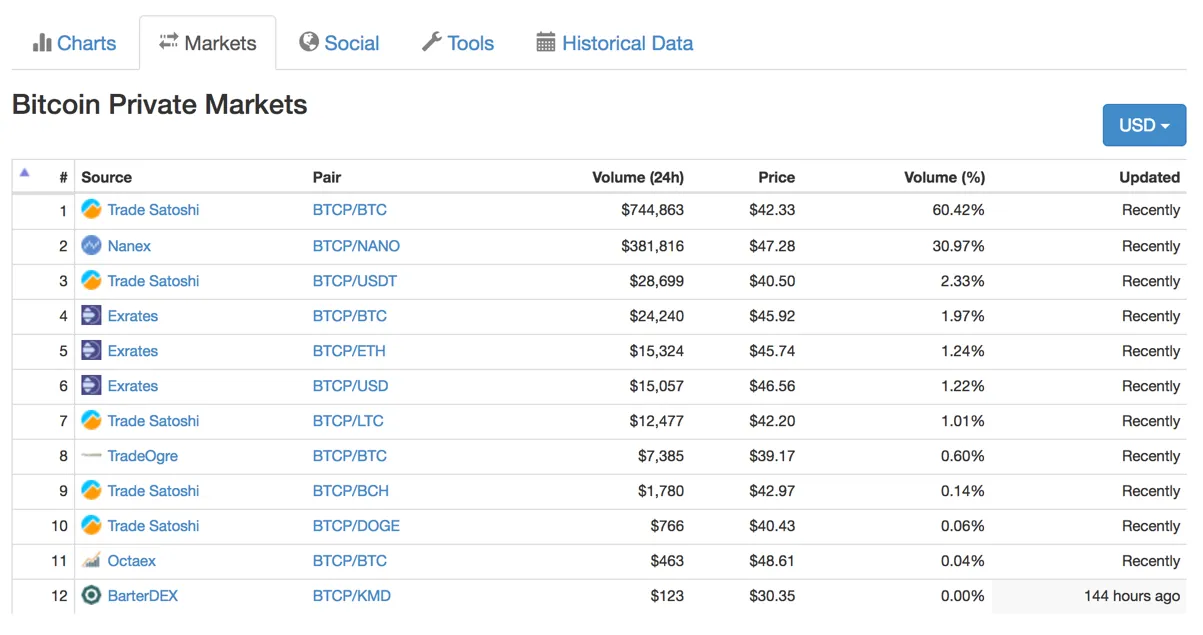The image size is (1203, 635).
Task: Click the $744,863 volume value
Action: 653,210
